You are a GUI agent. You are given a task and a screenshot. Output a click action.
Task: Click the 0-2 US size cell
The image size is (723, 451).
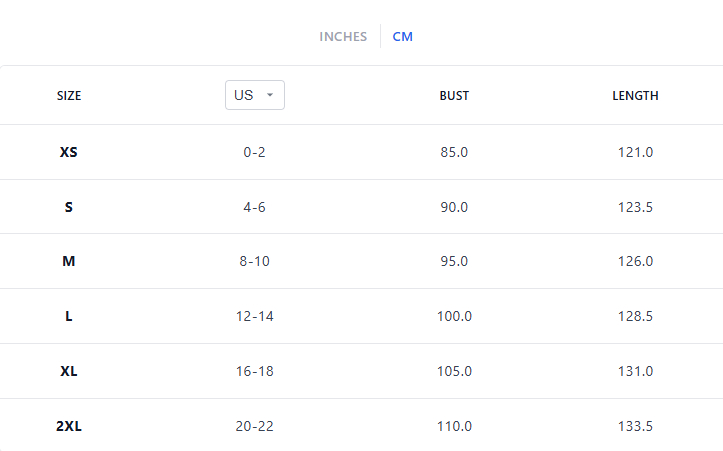[x=254, y=152]
